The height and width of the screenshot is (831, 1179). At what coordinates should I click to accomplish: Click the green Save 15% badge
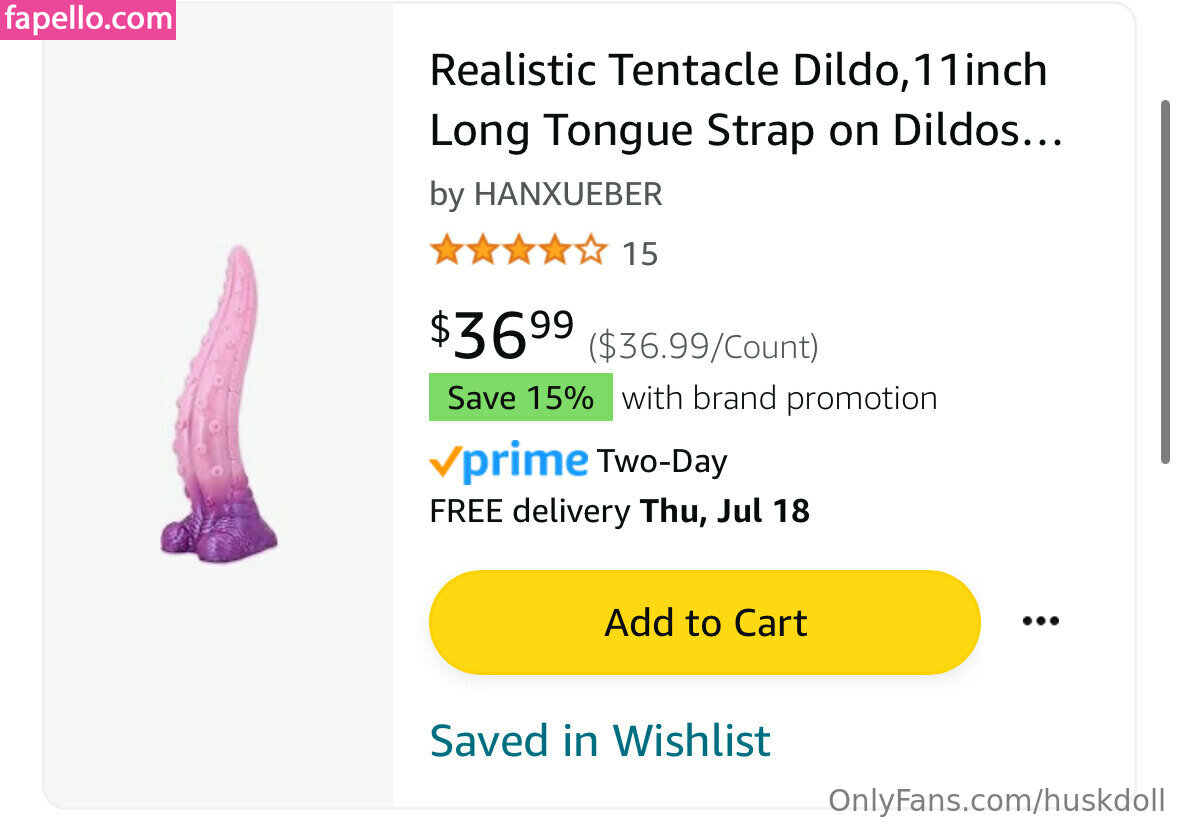point(520,398)
